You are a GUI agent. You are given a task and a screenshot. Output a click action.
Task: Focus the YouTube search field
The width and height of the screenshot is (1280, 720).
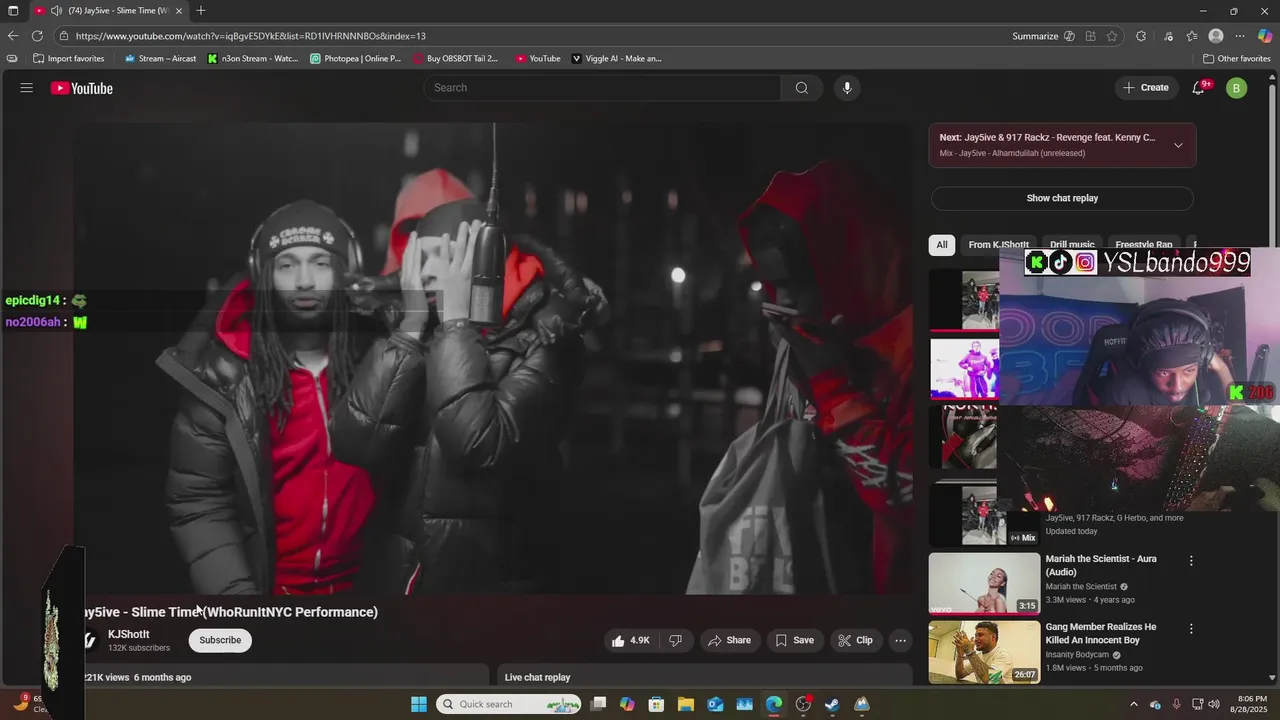(x=602, y=88)
